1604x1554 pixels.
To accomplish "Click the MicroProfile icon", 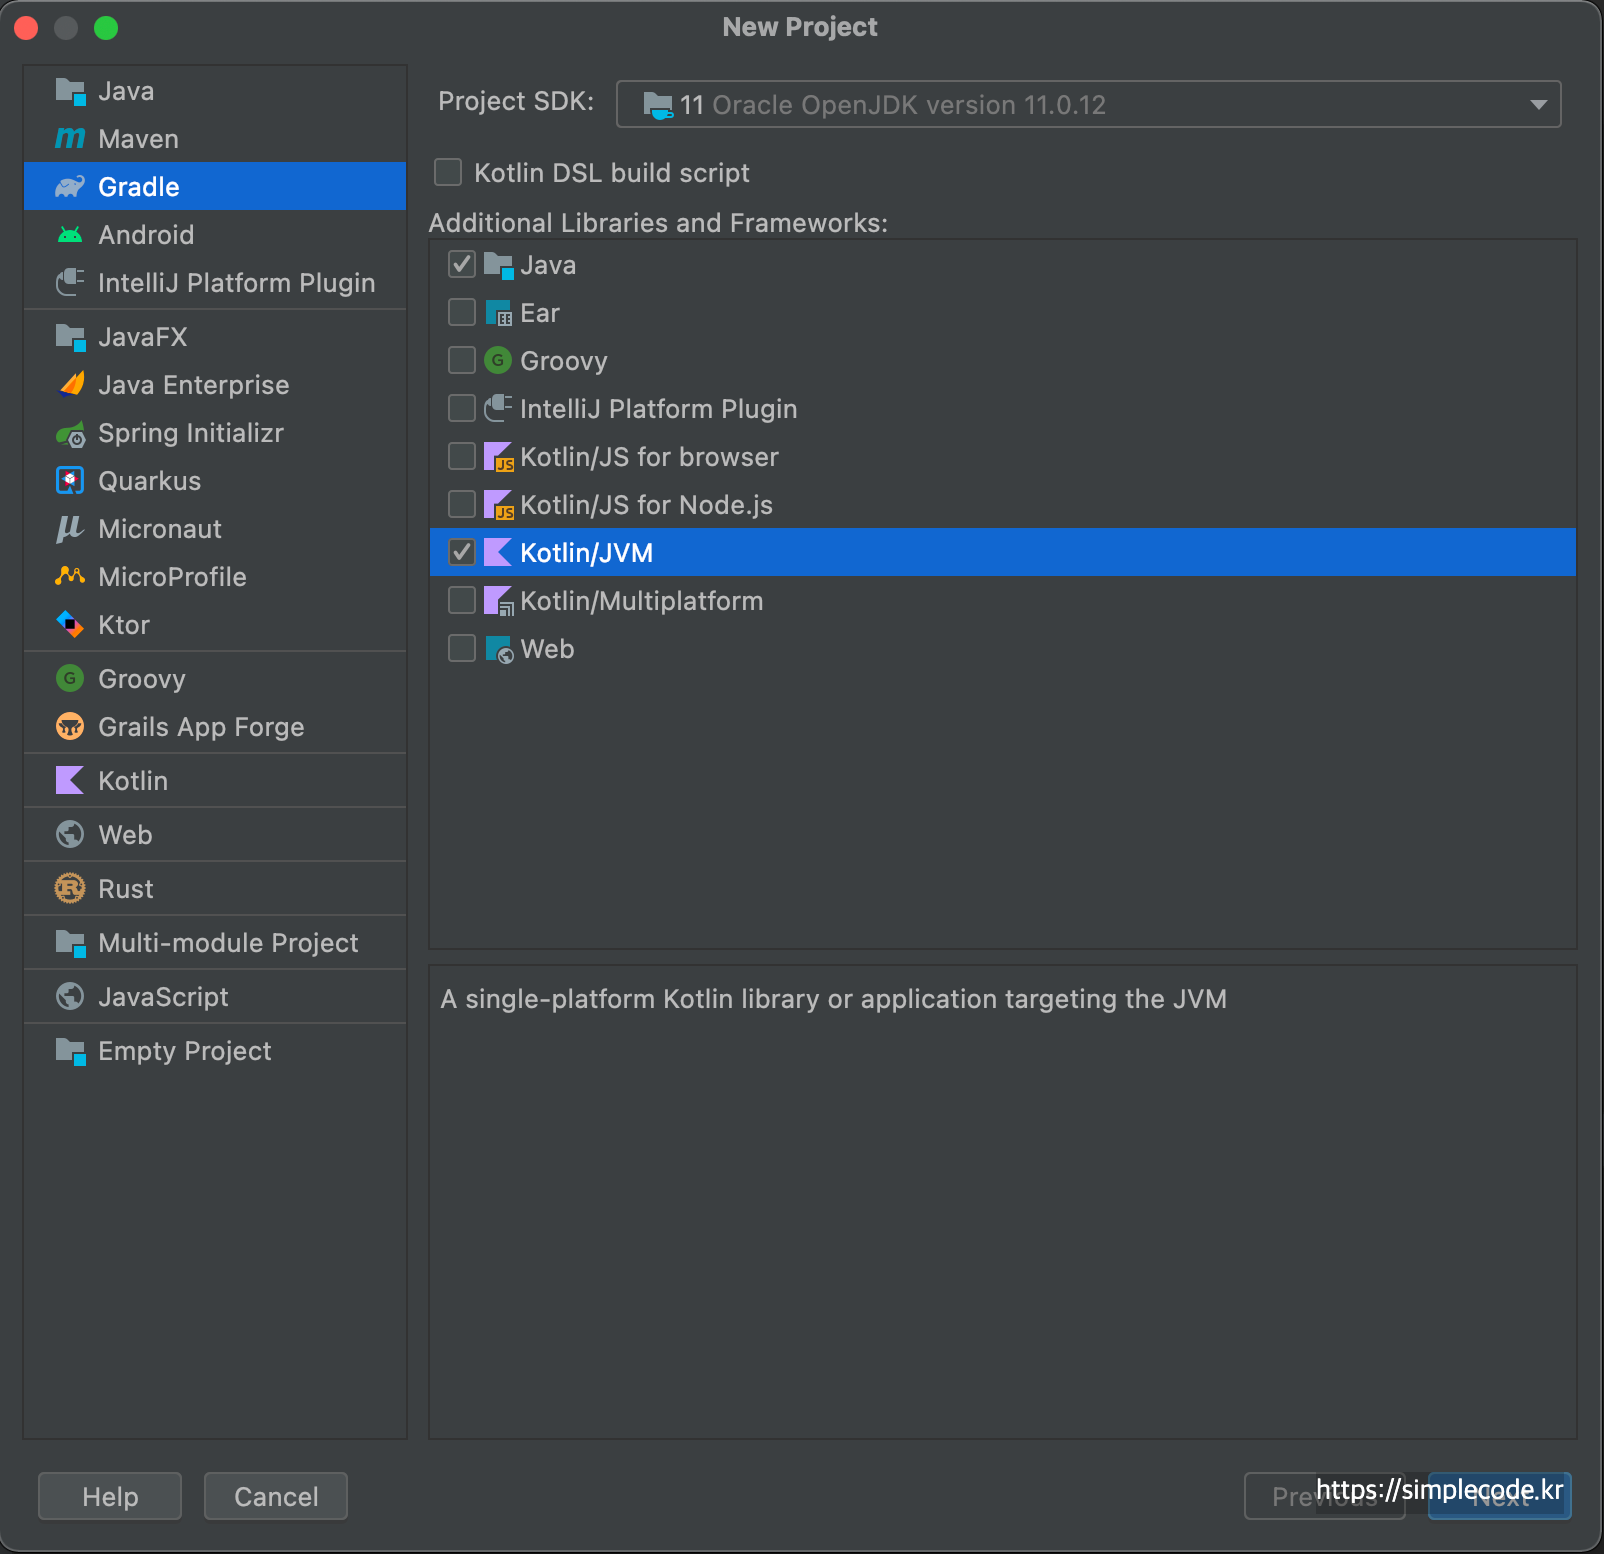I will point(70,577).
